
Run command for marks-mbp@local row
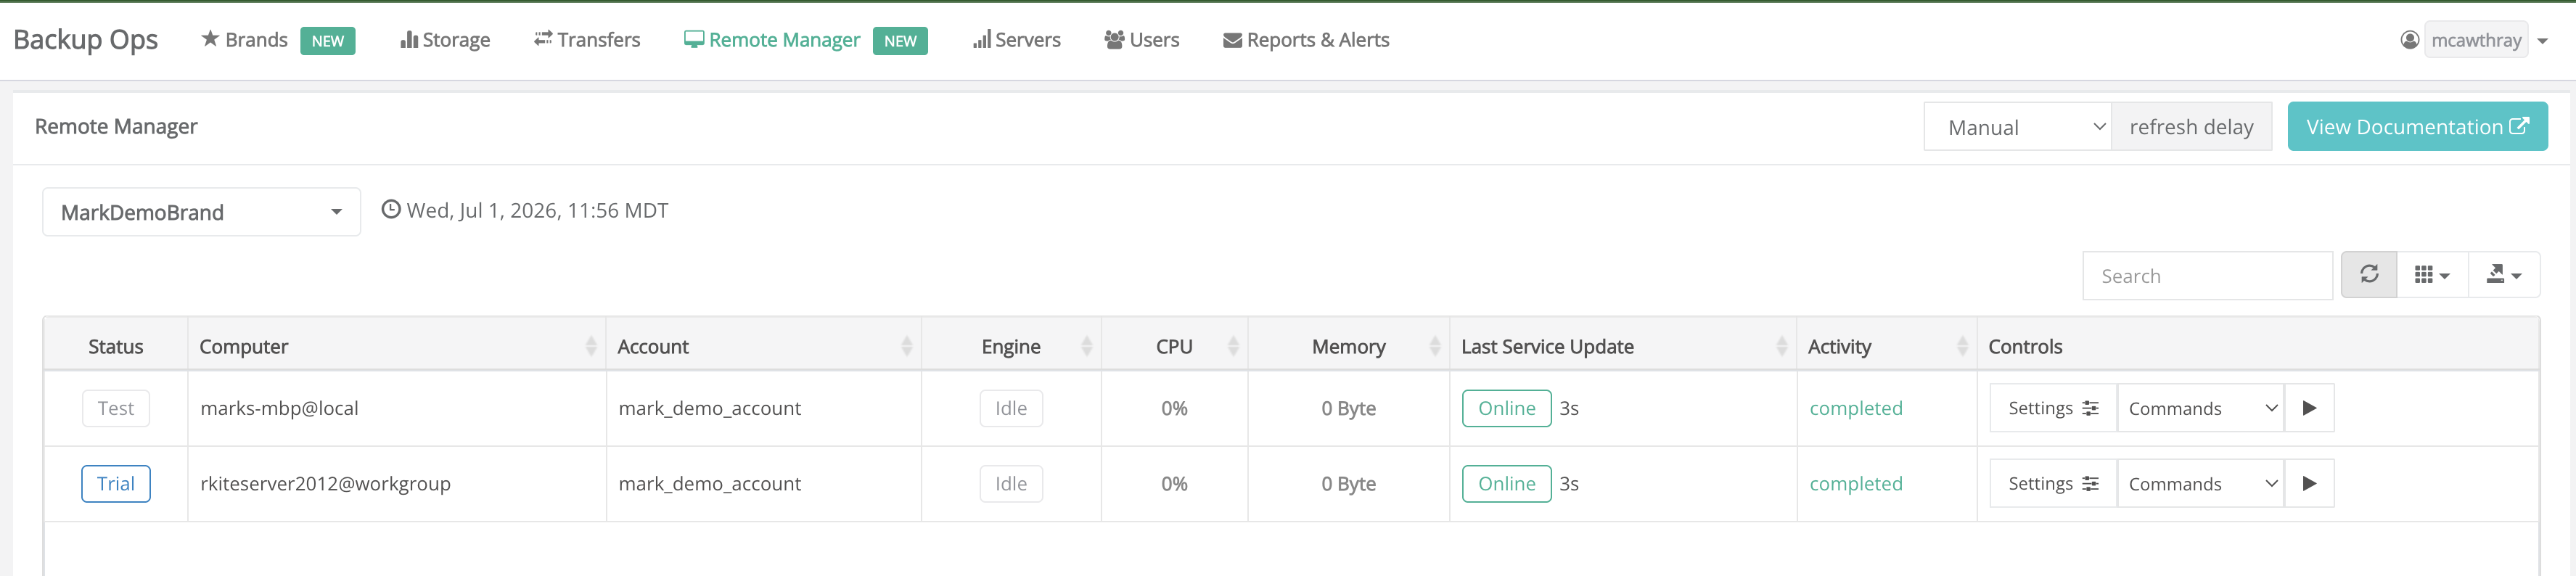2309,408
